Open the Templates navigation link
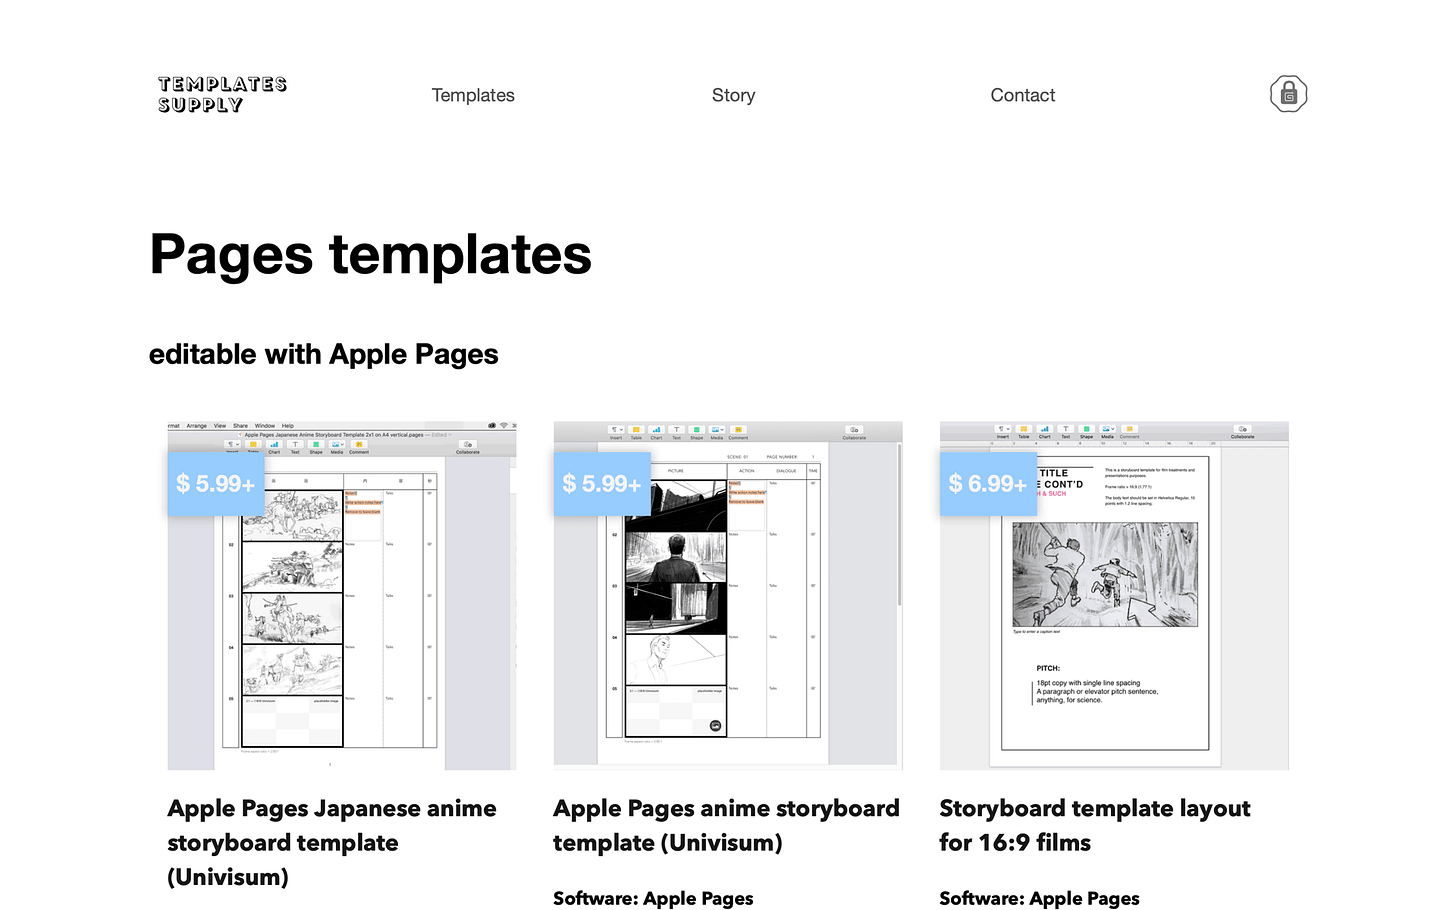Screen dimensions: 1456x910 coord(473,95)
